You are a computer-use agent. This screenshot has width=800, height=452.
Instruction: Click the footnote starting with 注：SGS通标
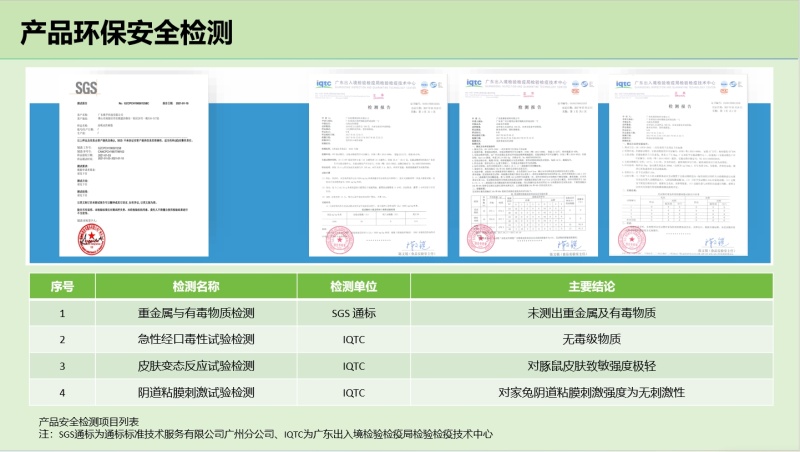[x=266, y=434]
